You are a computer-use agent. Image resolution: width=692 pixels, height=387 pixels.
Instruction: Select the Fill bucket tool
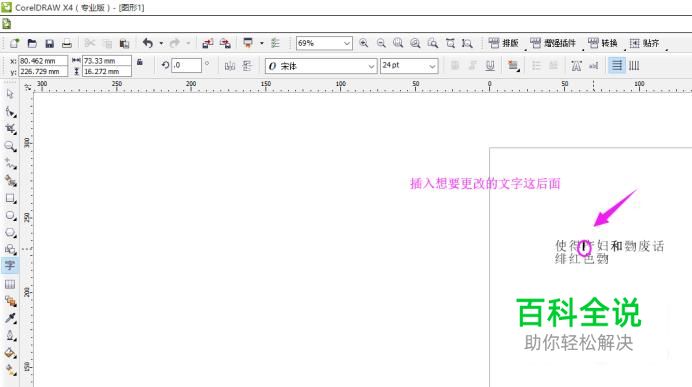point(10,353)
